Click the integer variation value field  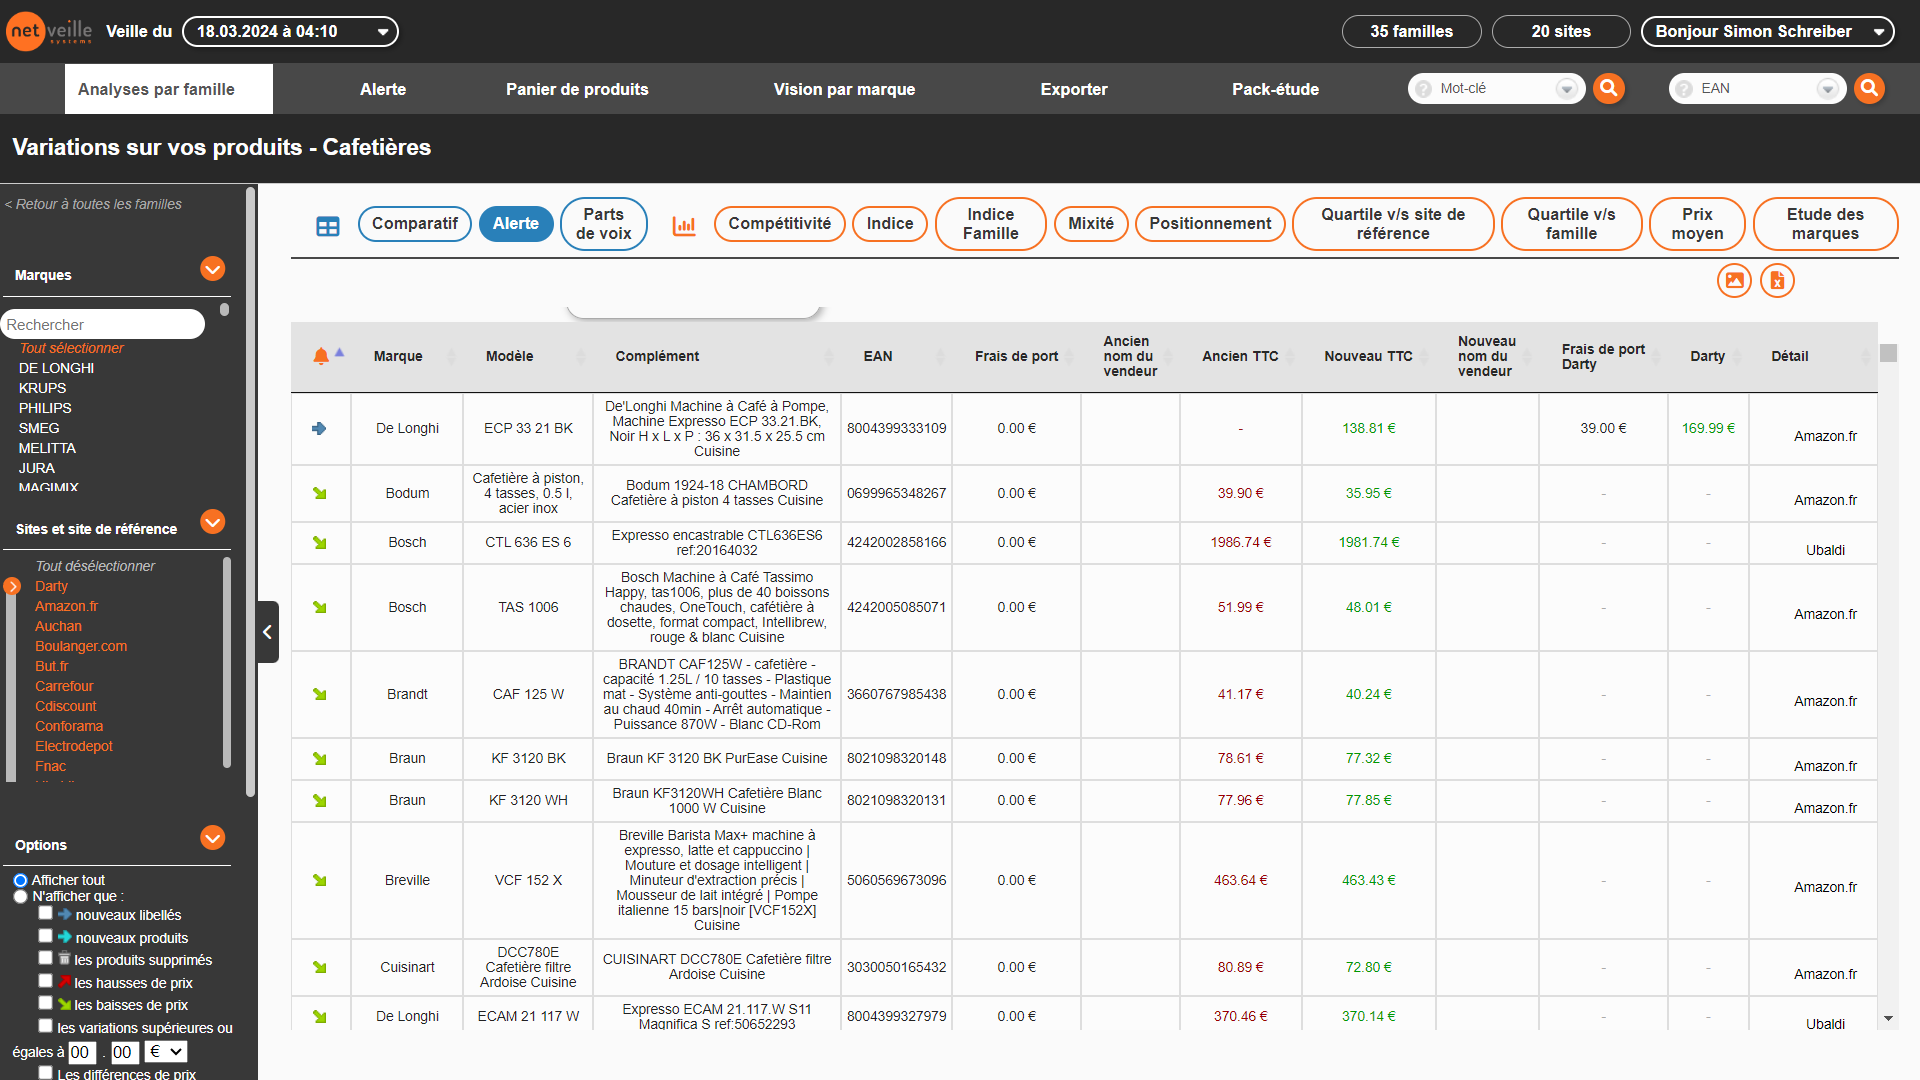(81, 1052)
